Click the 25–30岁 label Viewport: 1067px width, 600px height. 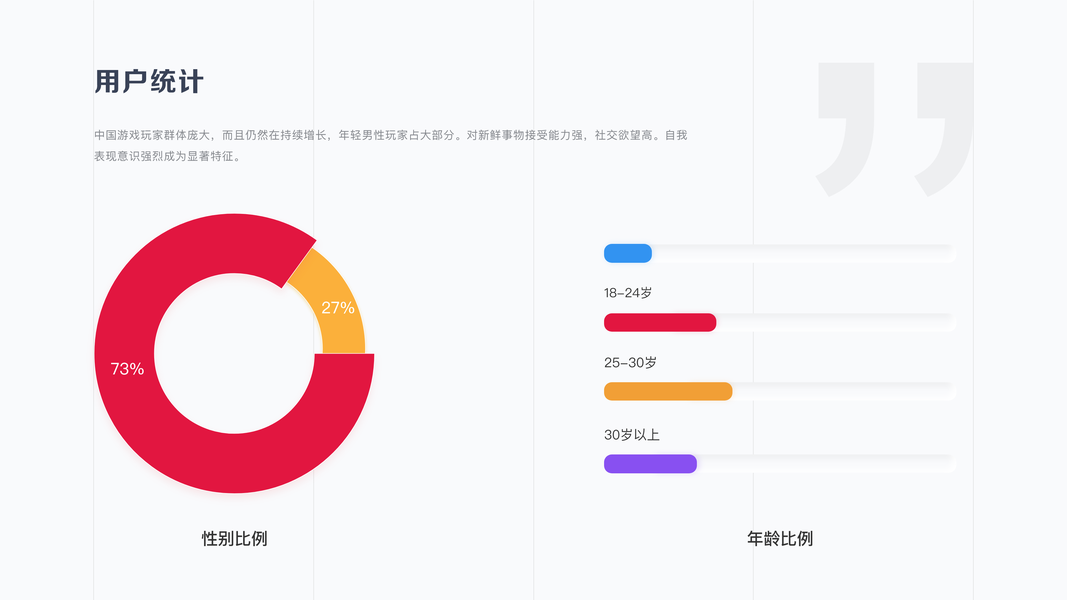[x=630, y=363]
